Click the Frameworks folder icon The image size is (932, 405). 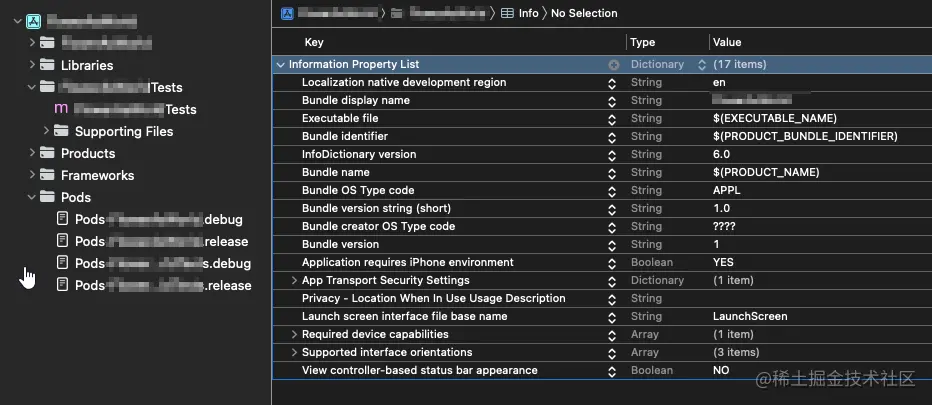tap(47, 175)
